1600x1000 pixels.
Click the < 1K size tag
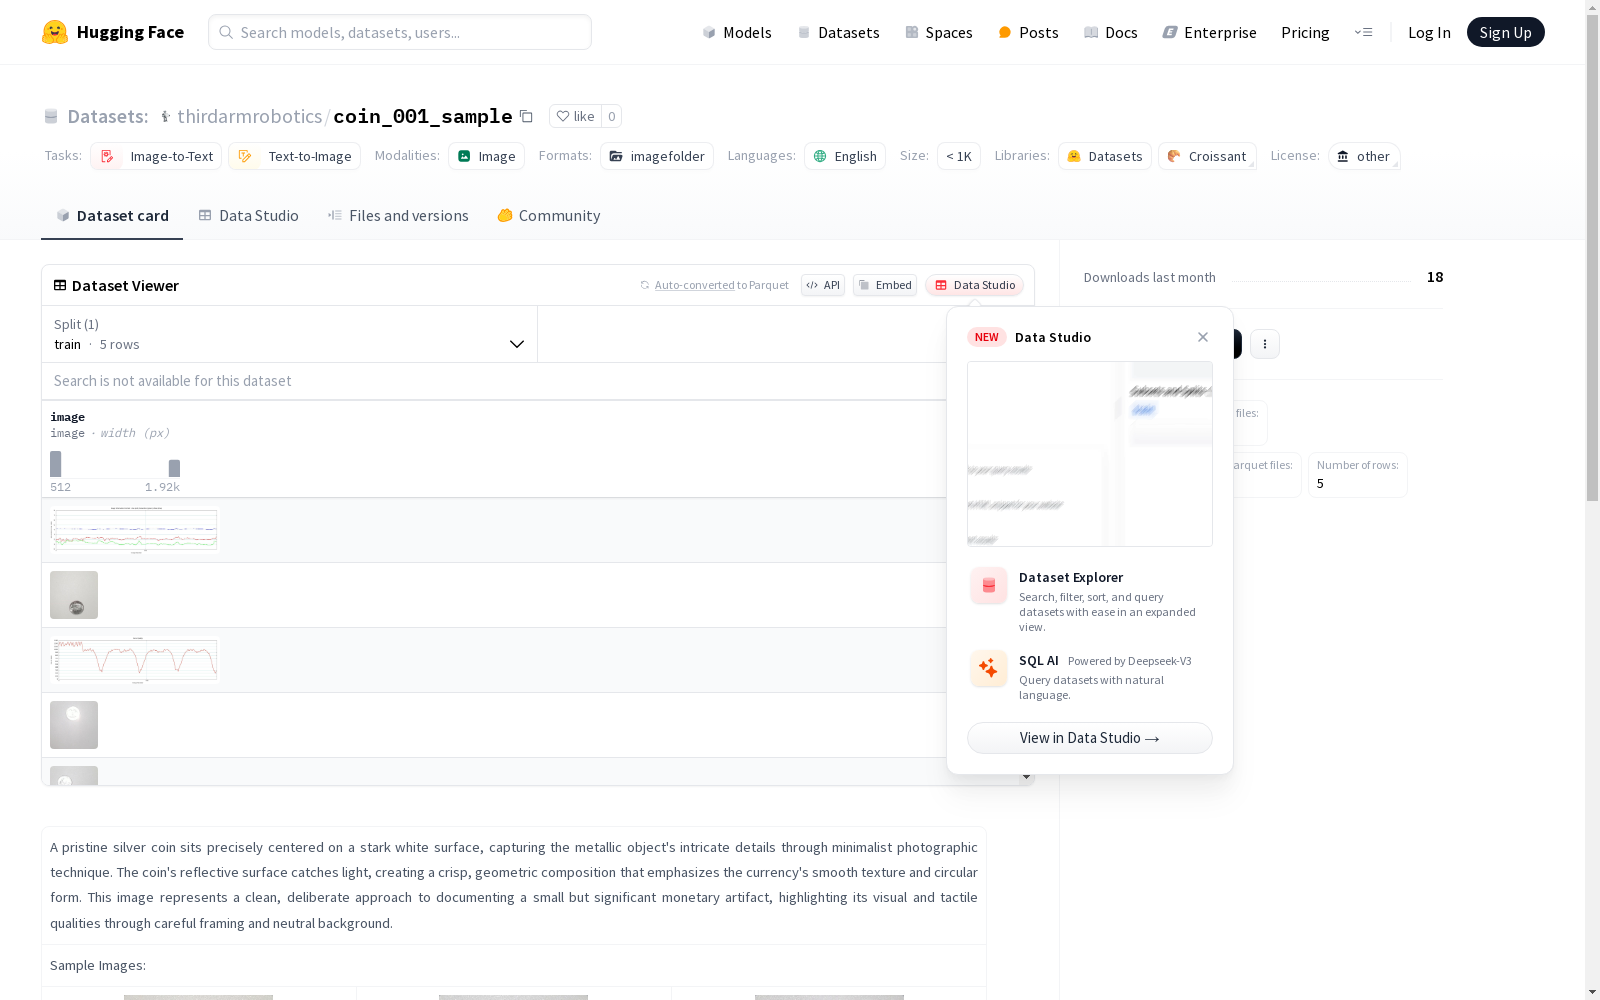958,156
